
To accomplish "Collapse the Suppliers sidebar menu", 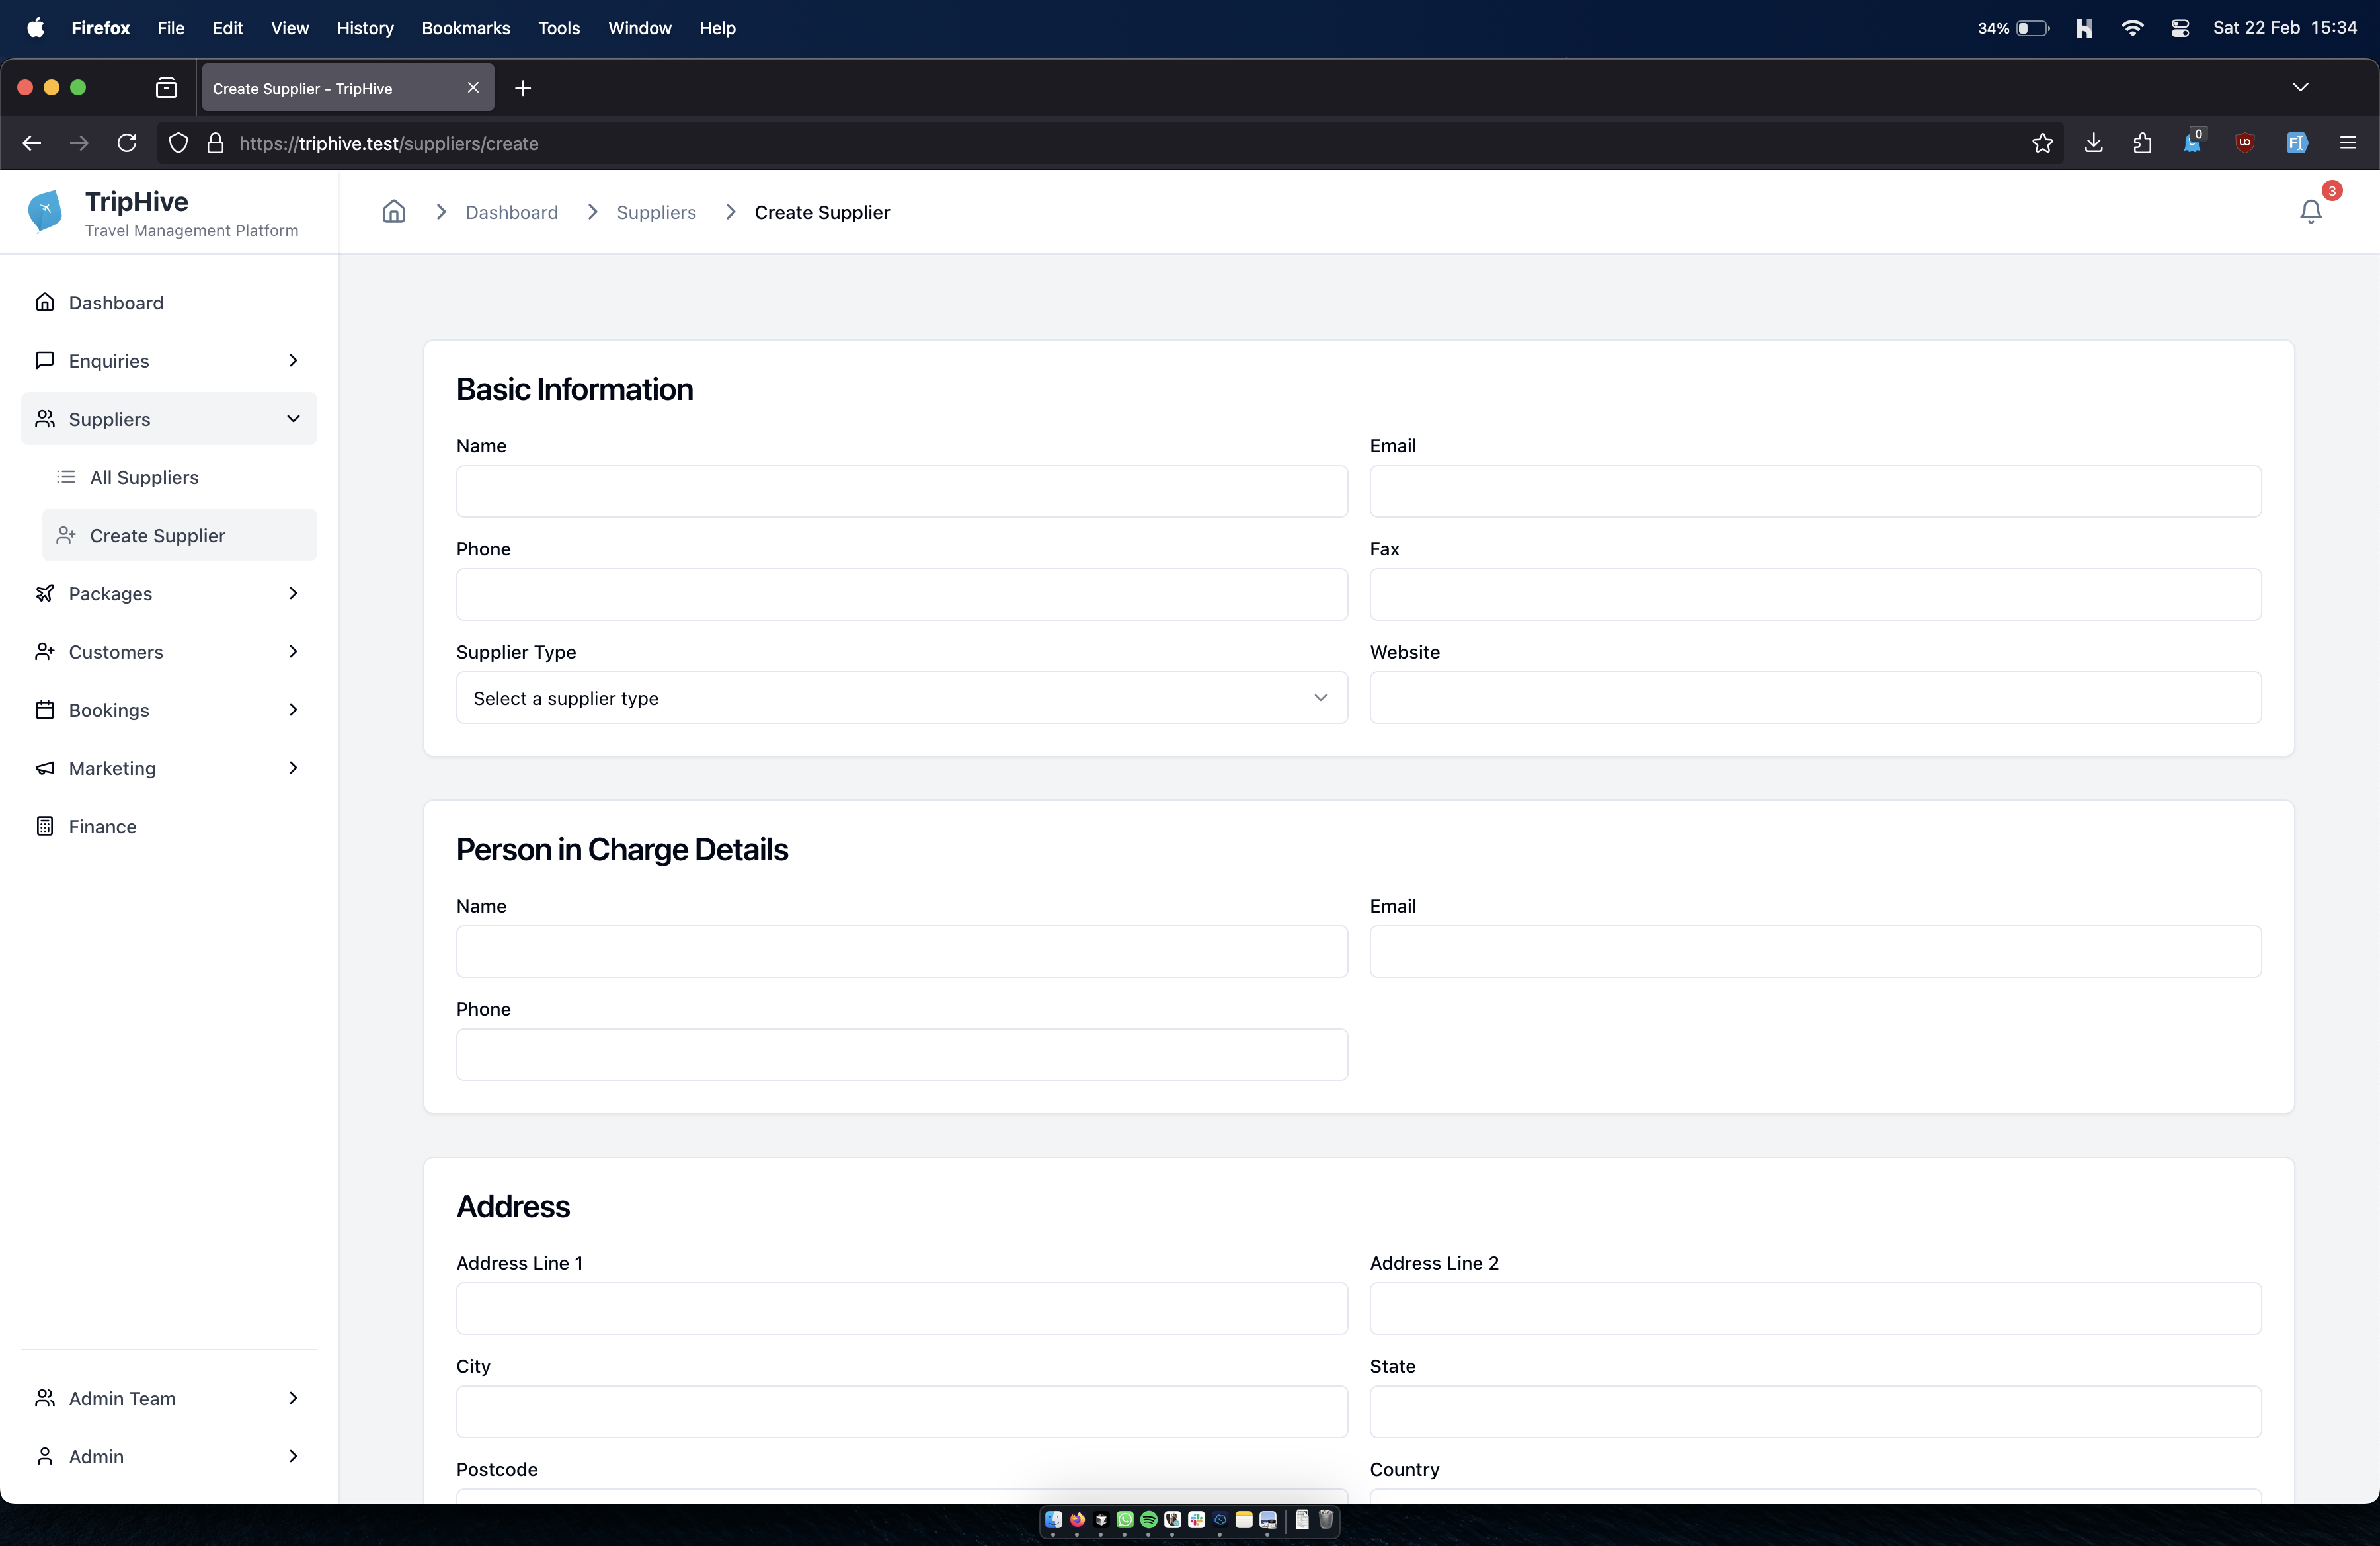I will (x=169, y=419).
